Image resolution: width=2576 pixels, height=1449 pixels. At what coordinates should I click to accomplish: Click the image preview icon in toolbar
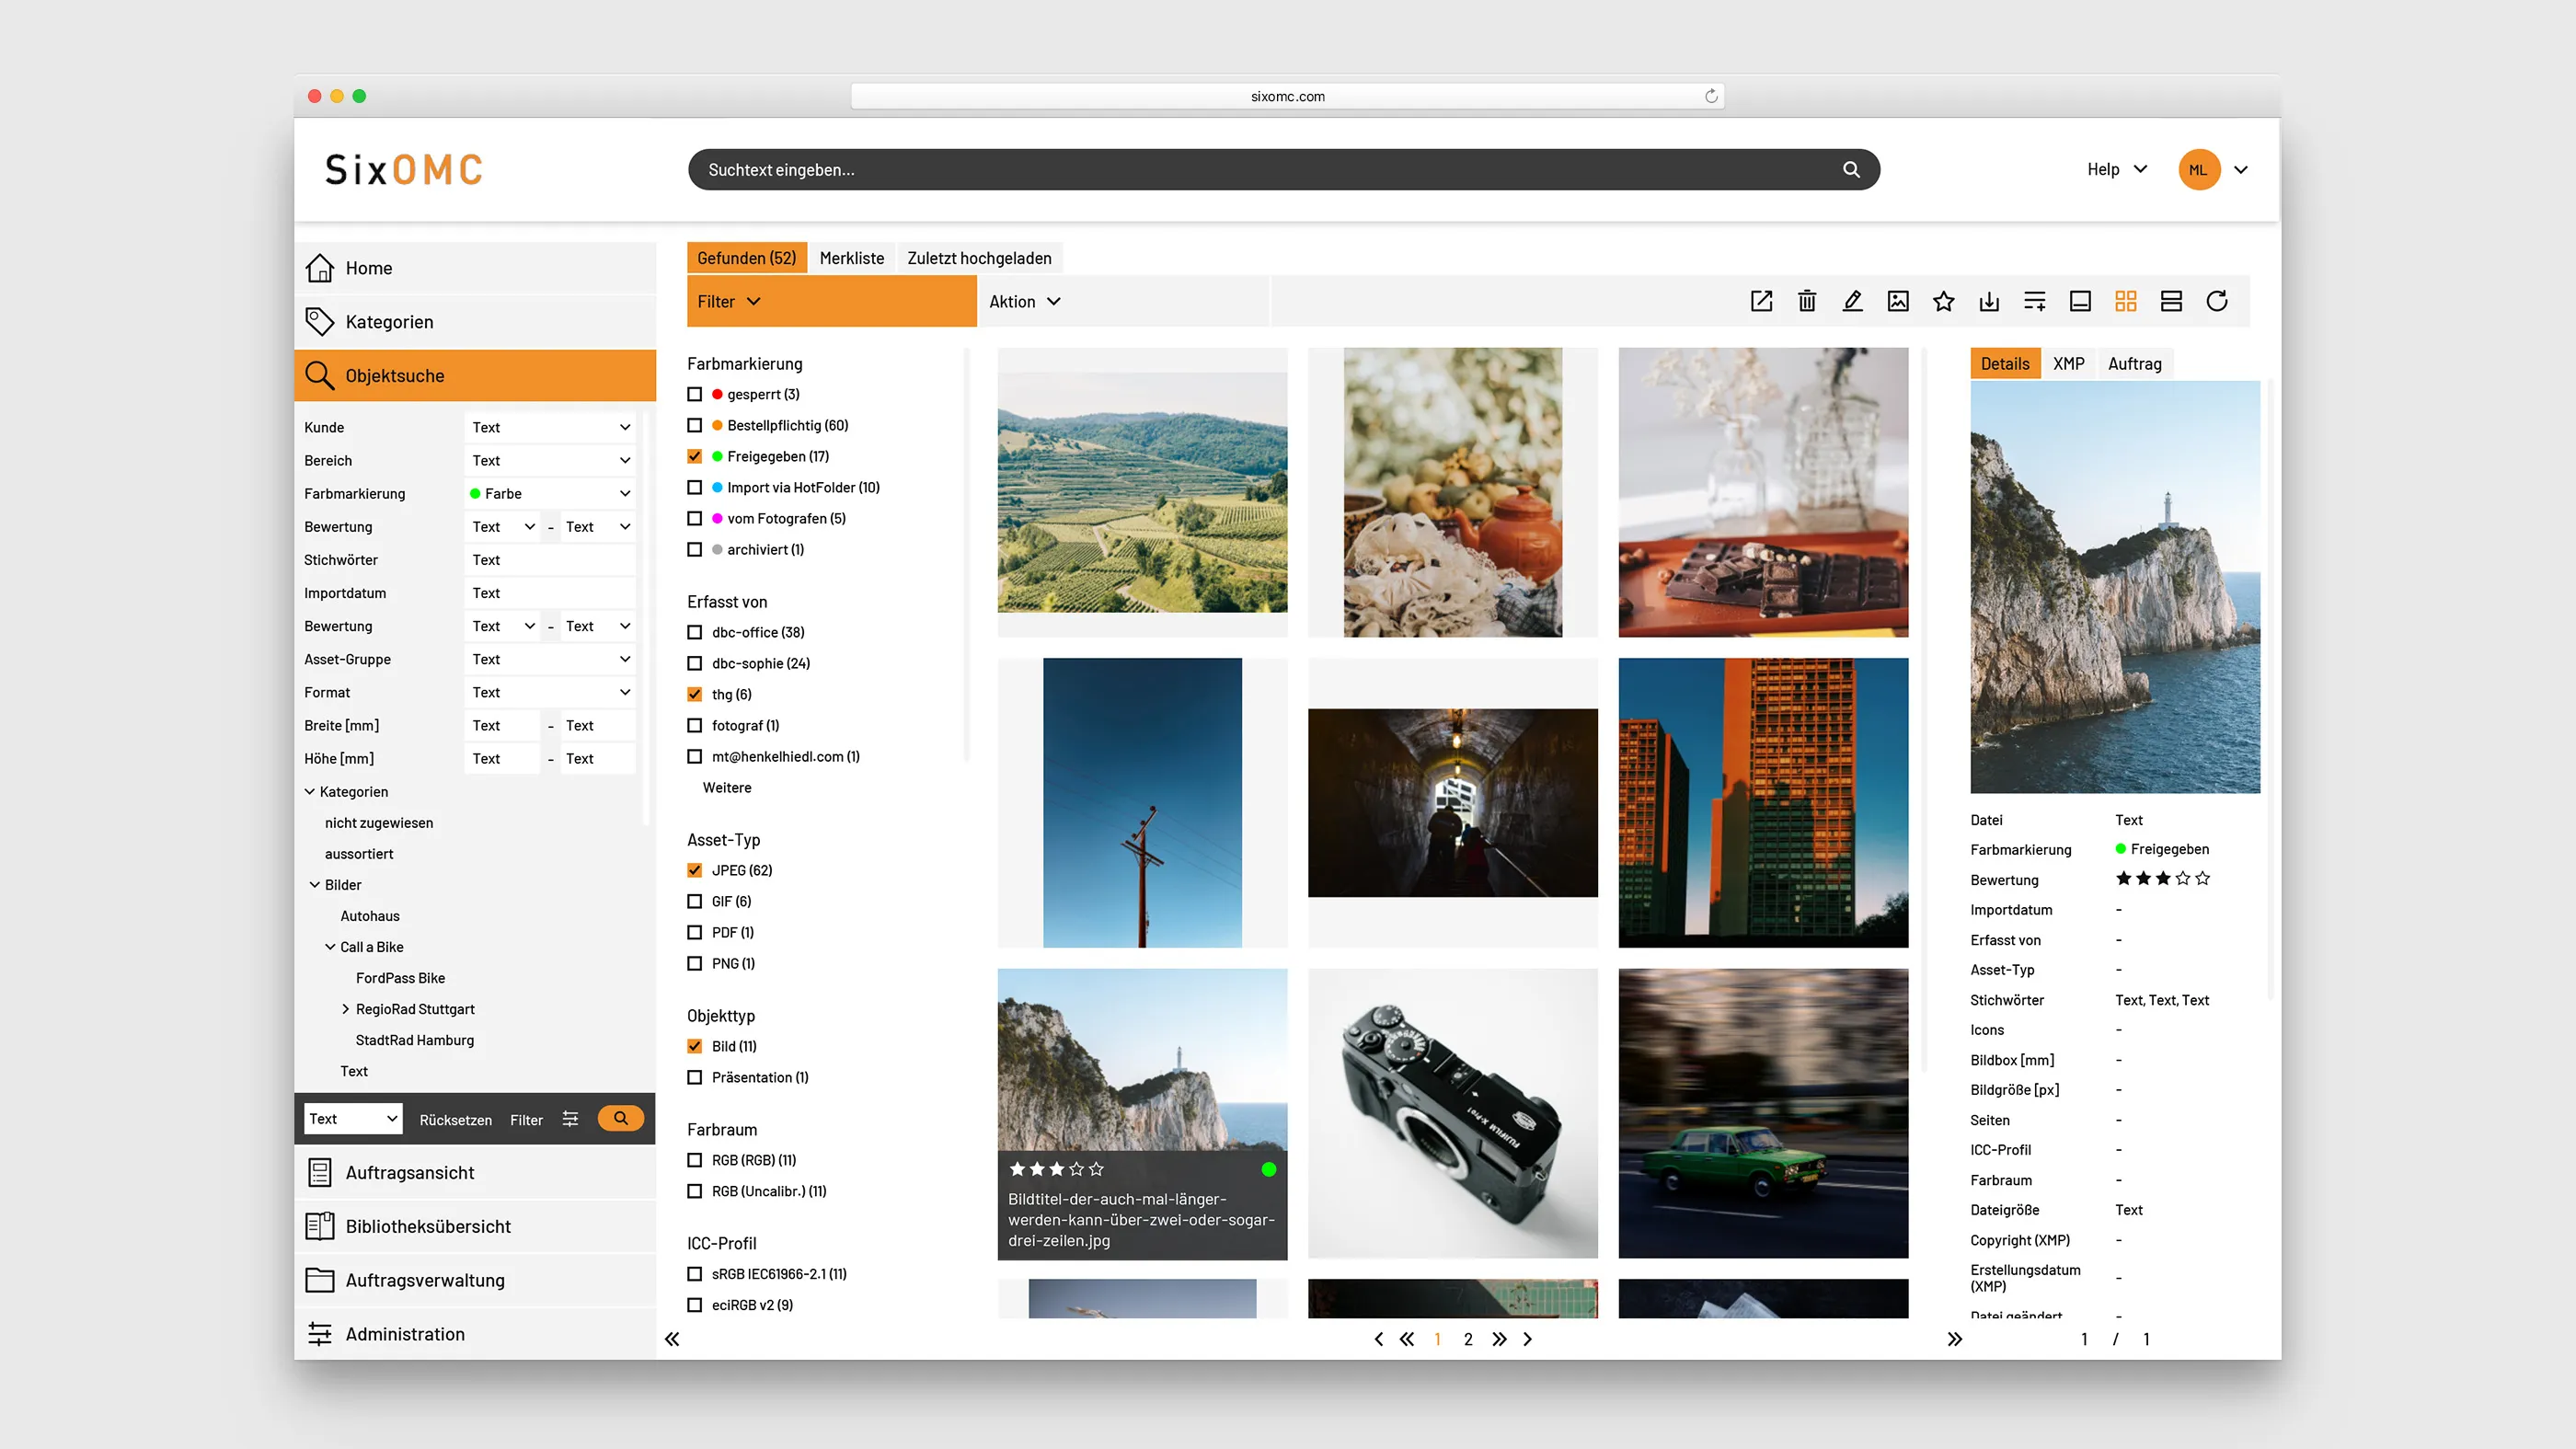pyautogui.click(x=1898, y=301)
